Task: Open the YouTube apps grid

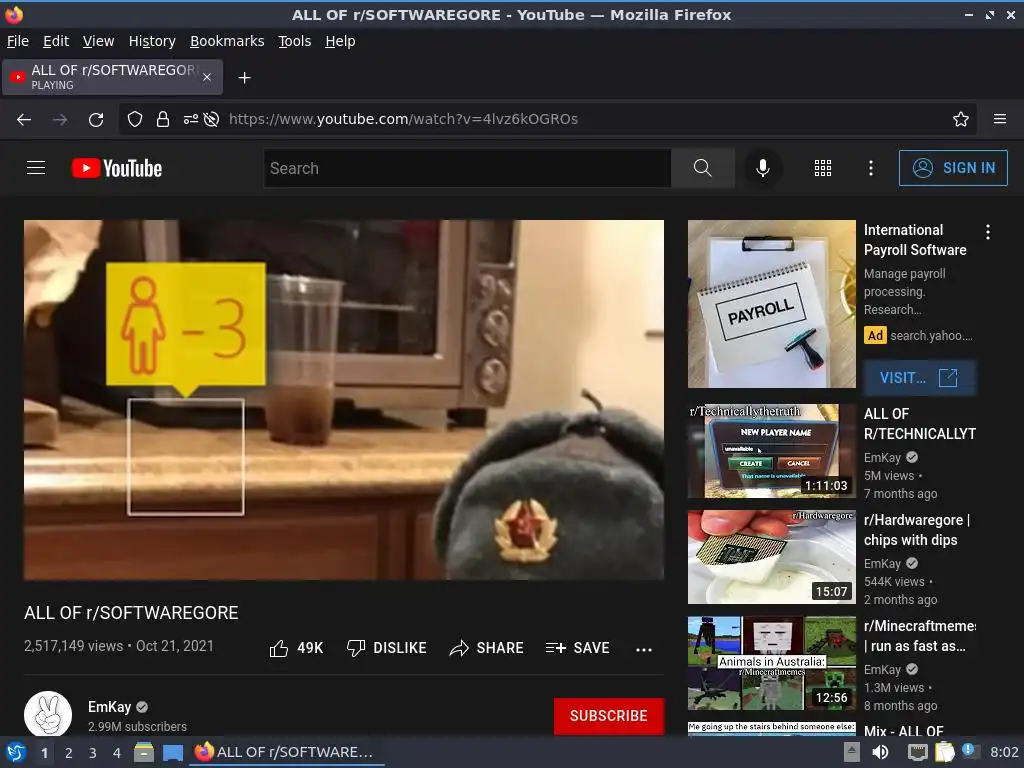Action: pyautogui.click(x=823, y=168)
